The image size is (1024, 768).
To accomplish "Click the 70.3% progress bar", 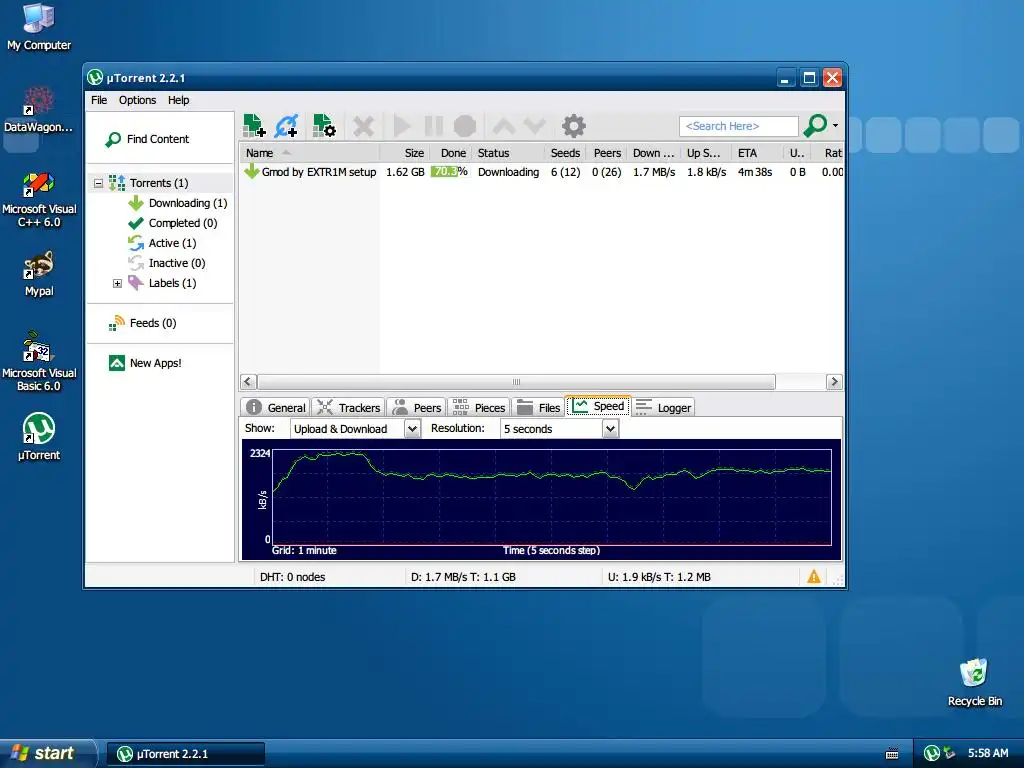I will tap(449, 172).
